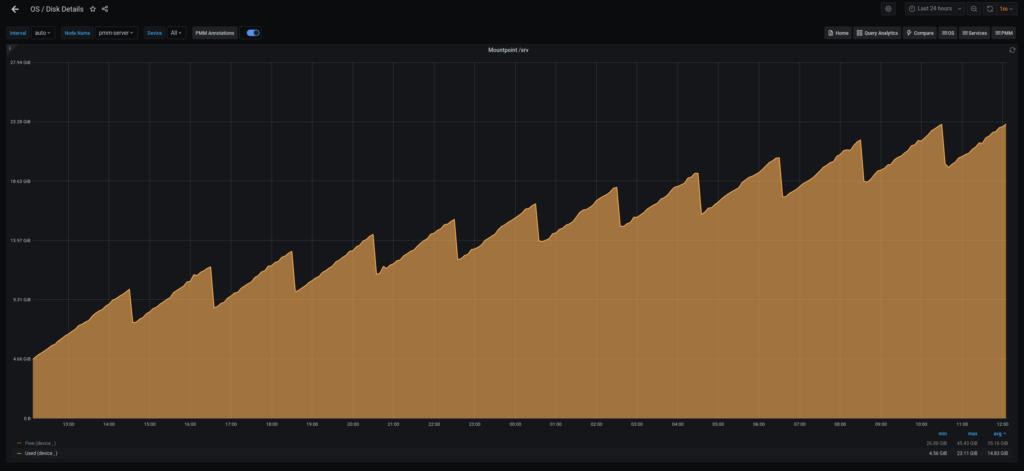Expand the Device All dropdown
1024x471 pixels.
tap(176, 33)
